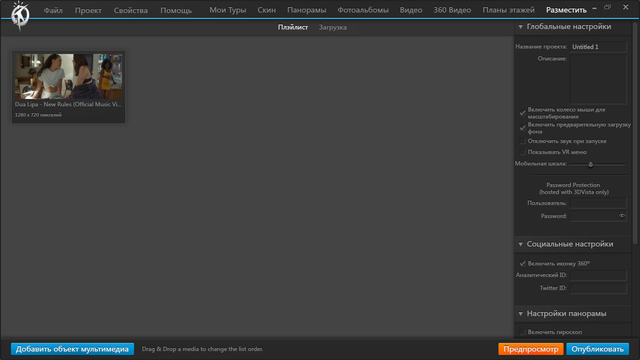Select the Dua Lipa New Rules video thumbnail
This screenshot has height=360, width=640.
point(68,87)
